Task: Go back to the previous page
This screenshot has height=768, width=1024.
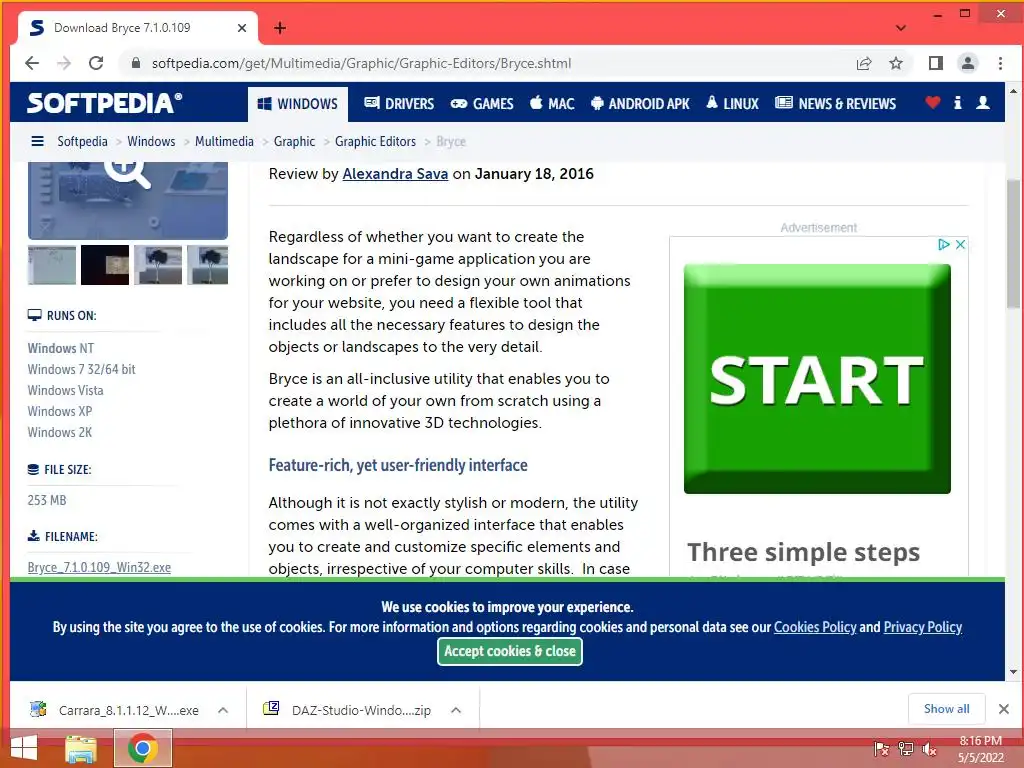Action: (31, 63)
